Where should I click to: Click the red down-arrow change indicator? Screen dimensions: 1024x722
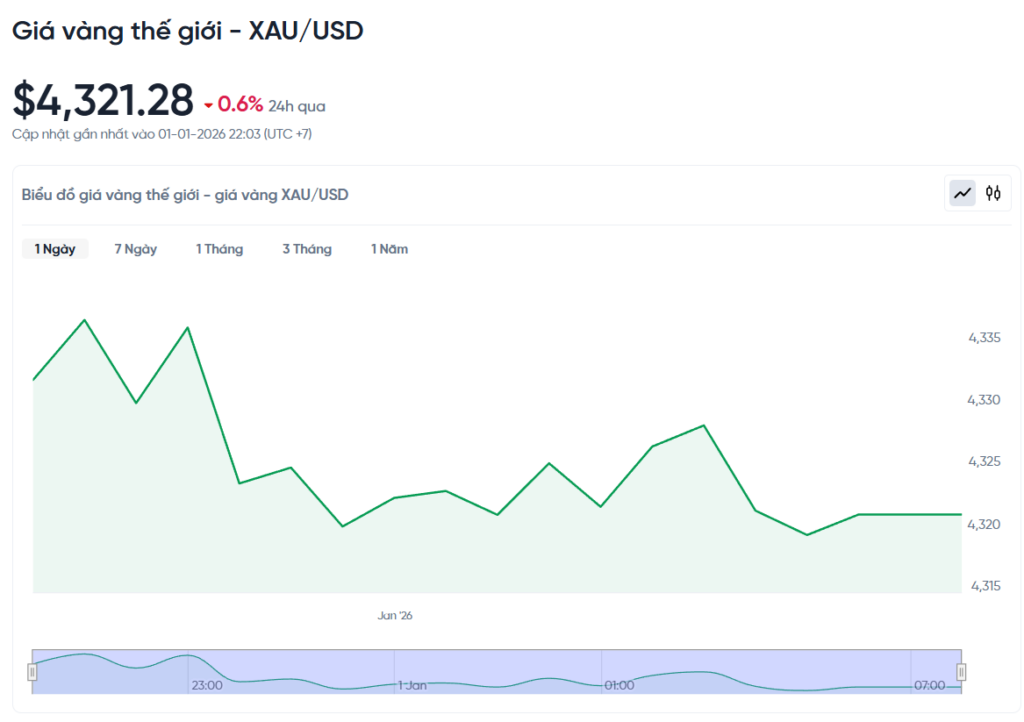click(x=208, y=106)
